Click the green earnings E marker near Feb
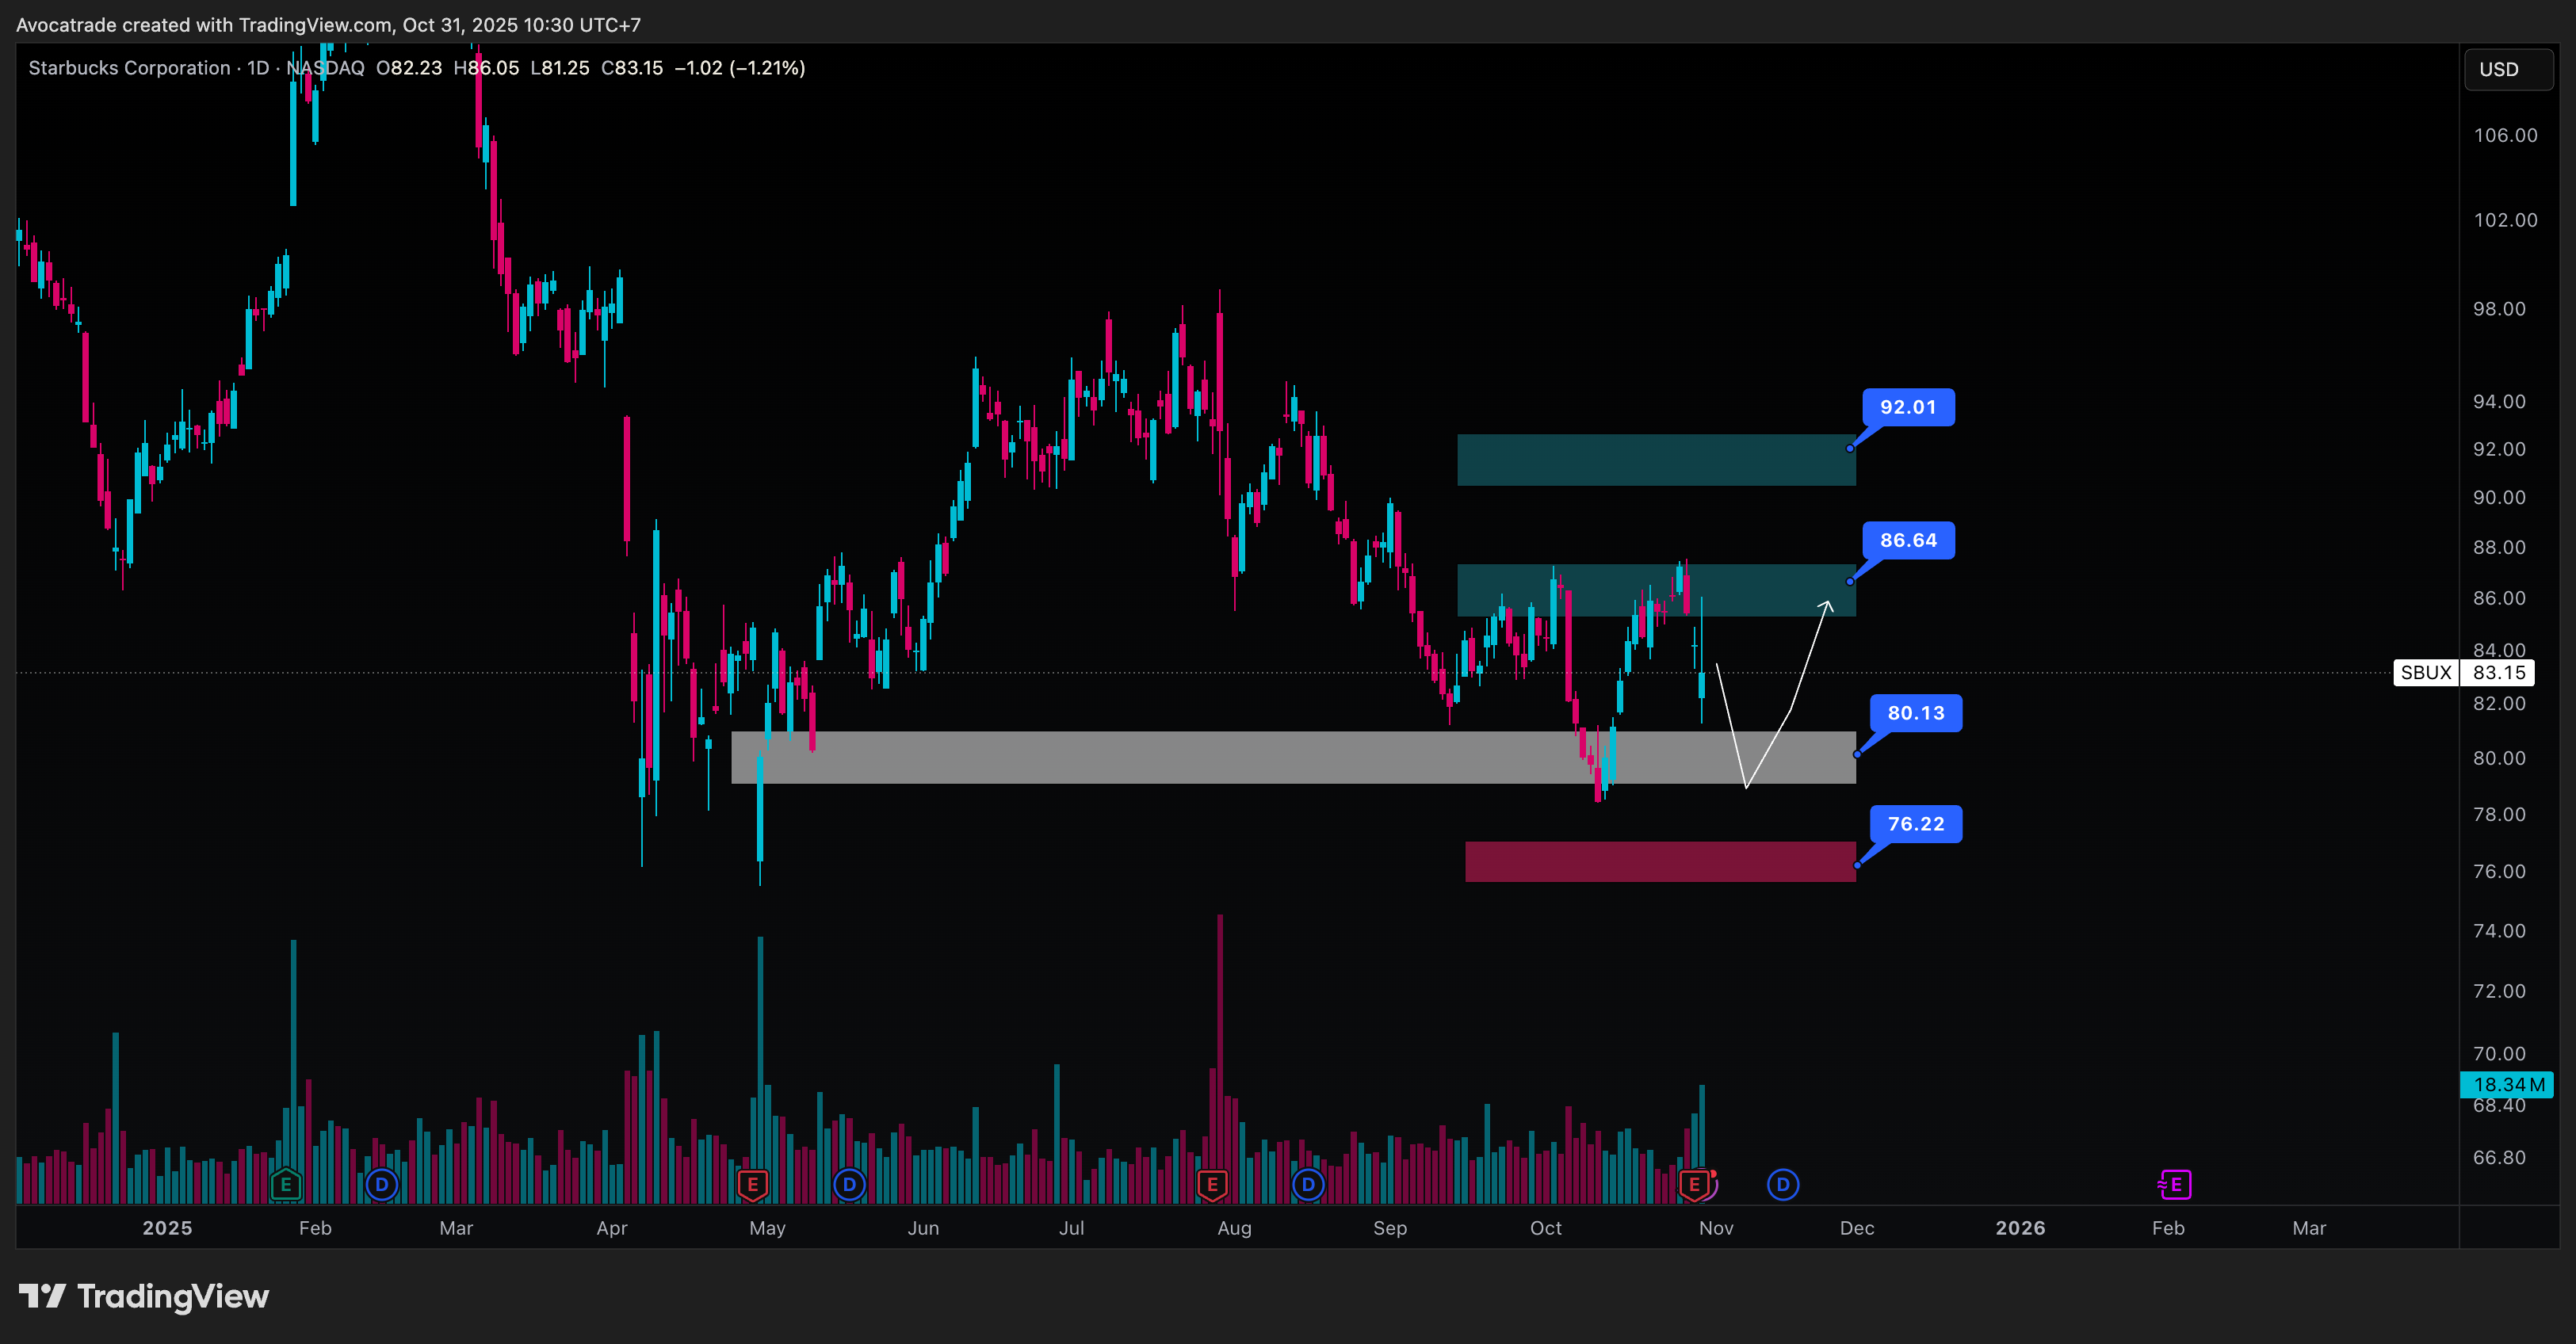The image size is (2576, 1344). tap(285, 1185)
